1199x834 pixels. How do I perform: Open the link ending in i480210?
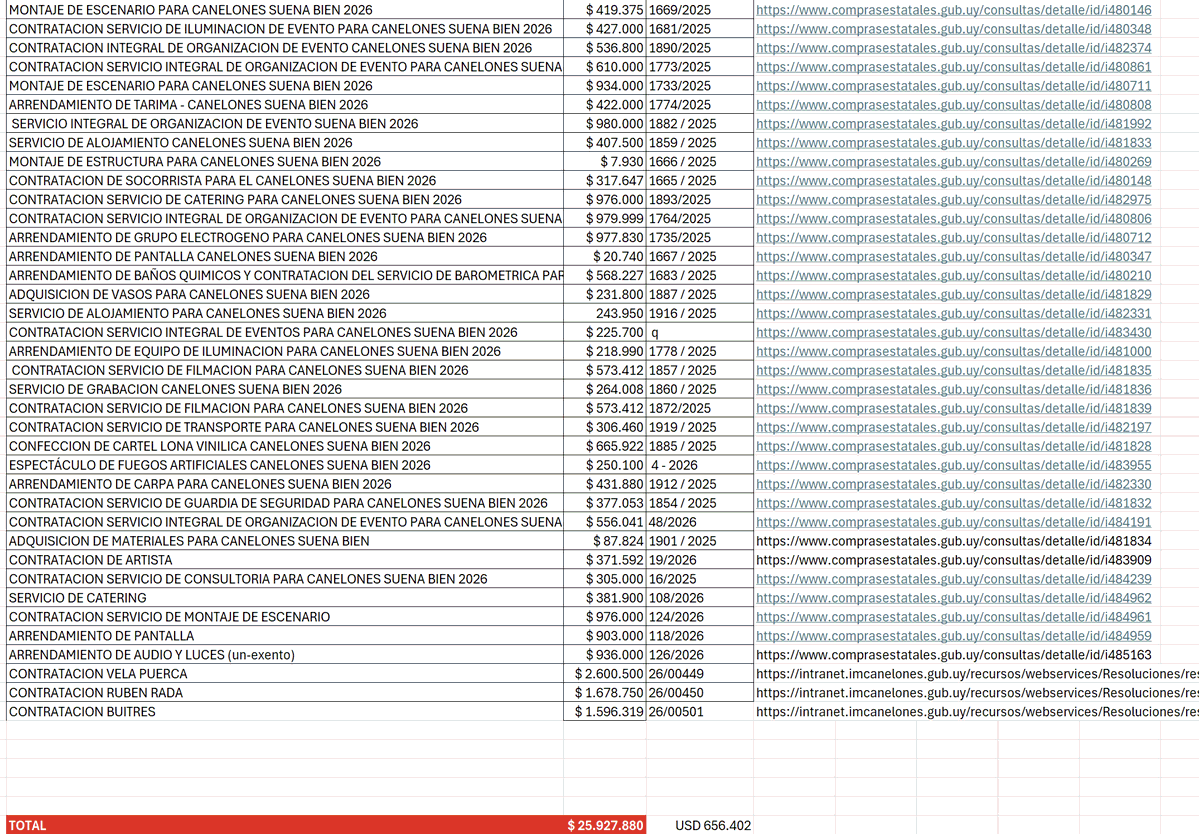(954, 276)
